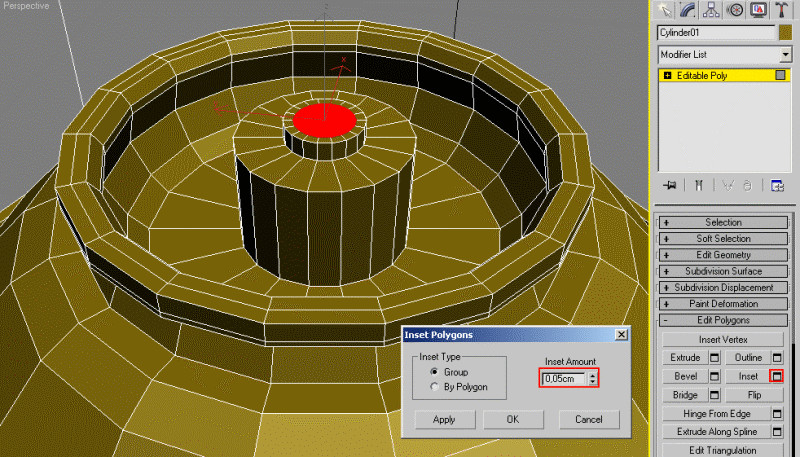
Task: Toggle Editable Poly modifier state square
Action: tap(780, 75)
